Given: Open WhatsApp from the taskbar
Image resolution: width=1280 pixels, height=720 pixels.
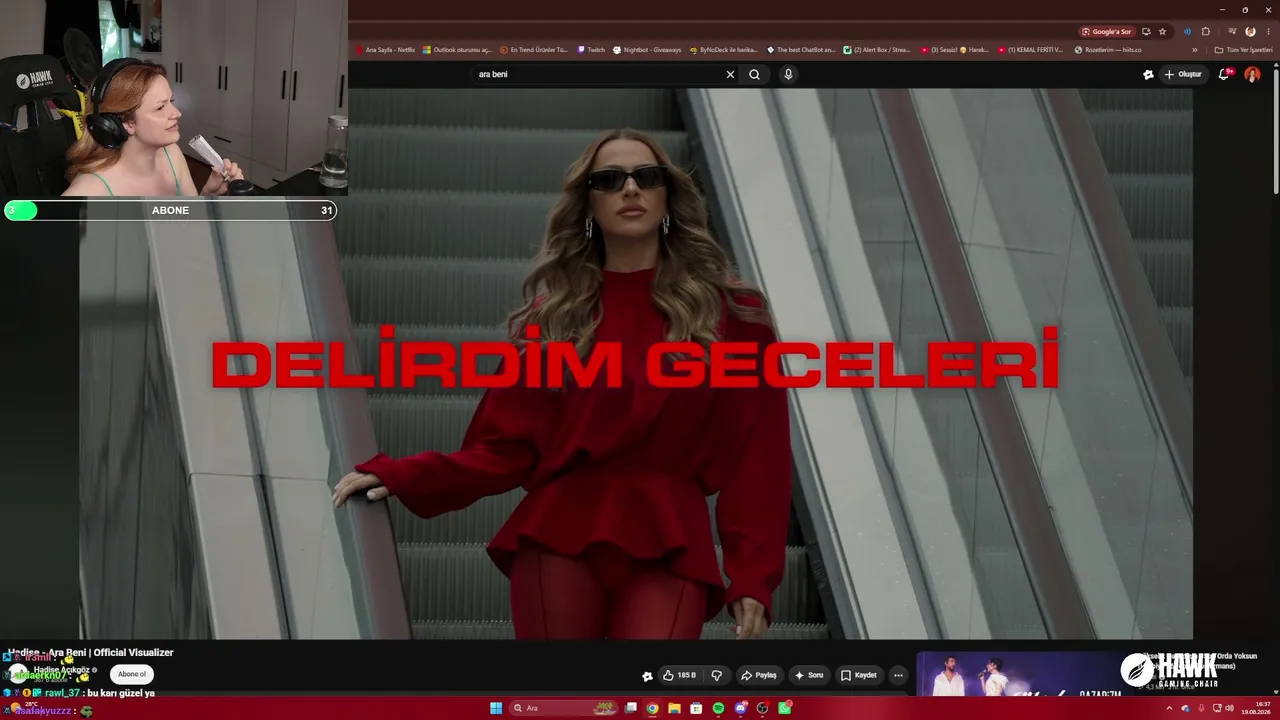Looking at the screenshot, I should click(785, 708).
